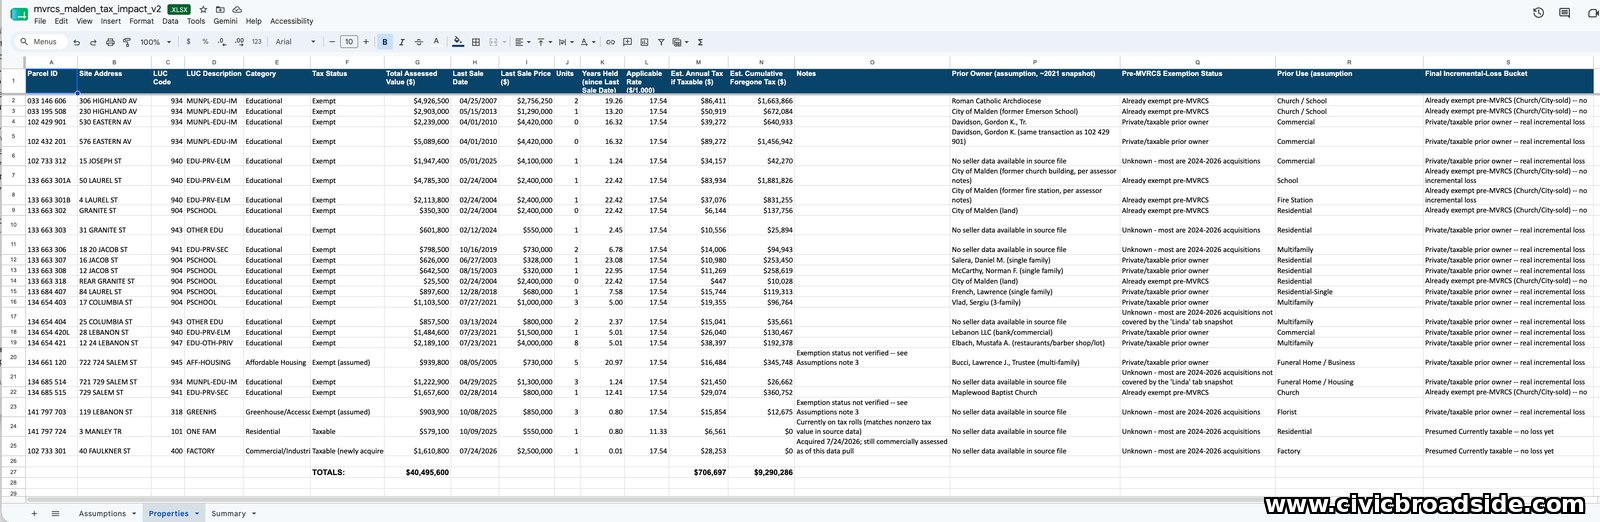This screenshot has height=522, width=1600.
Task: Click the document title
Action: (x=97, y=9)
